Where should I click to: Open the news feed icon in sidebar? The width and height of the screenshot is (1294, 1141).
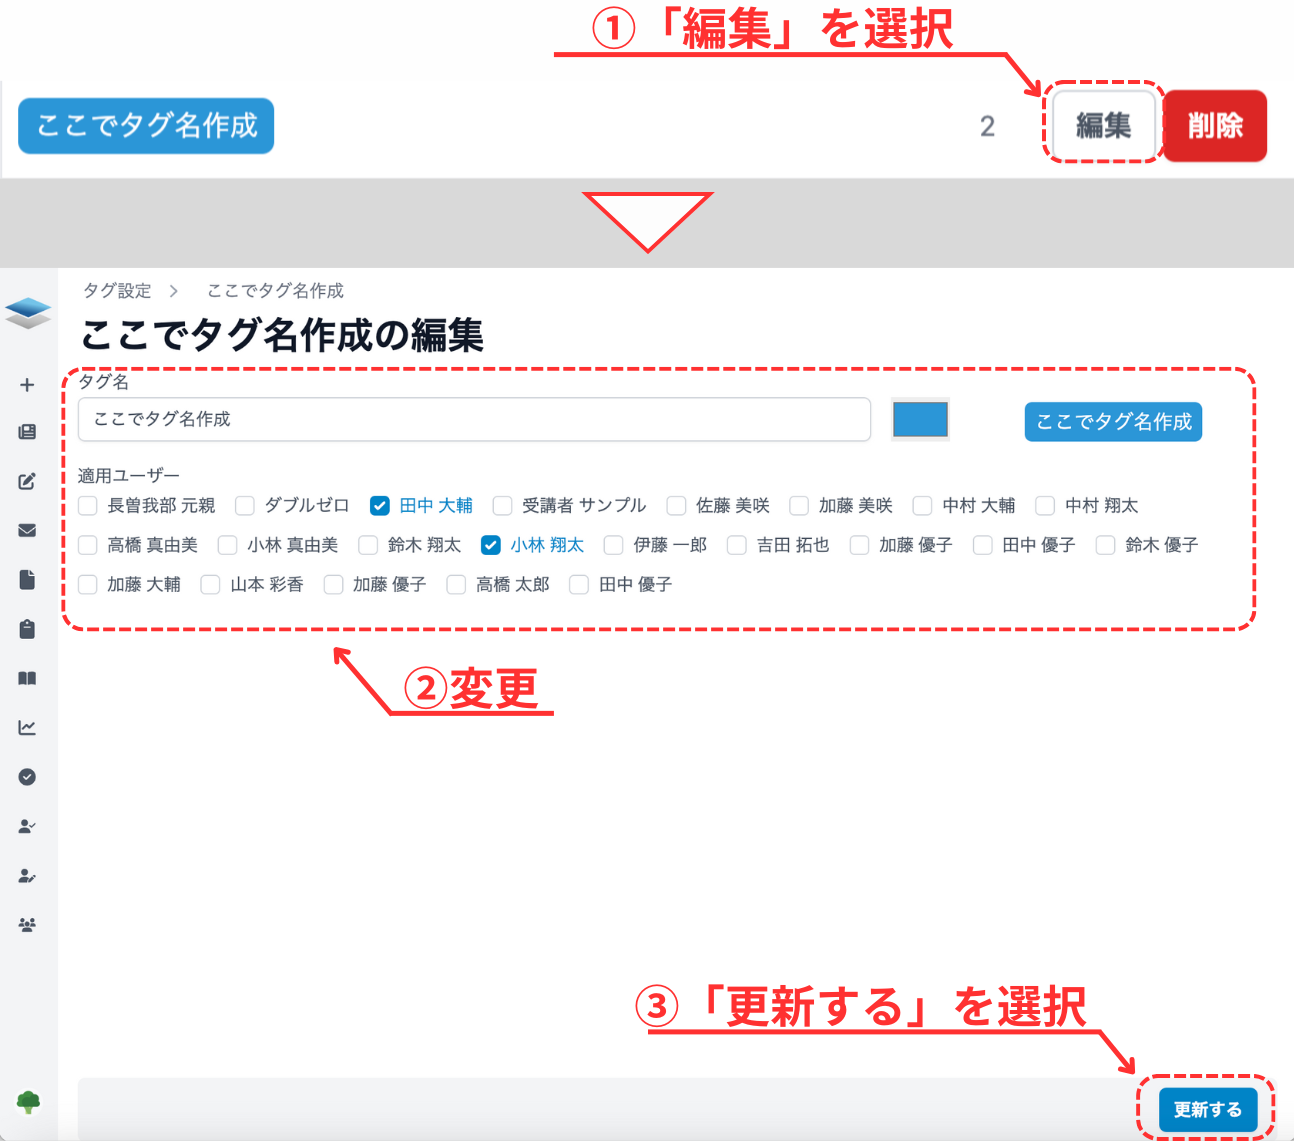pyautogui.click(x=27, y=432)
